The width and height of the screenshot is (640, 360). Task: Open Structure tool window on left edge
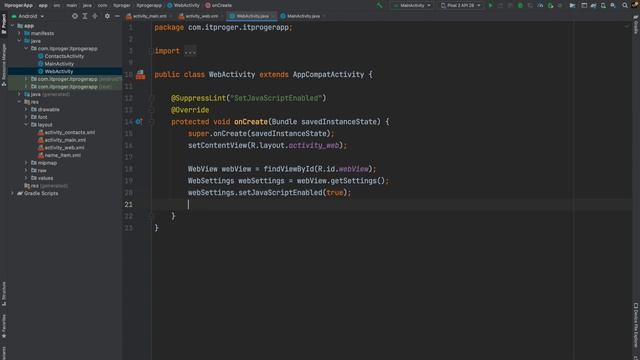pyautogui.click(x=4, y=293)
